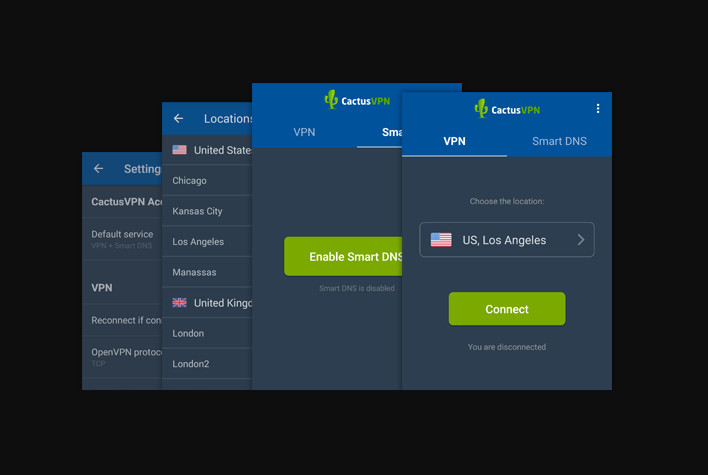708x475 pixels.
Task: Select the partially hidden Smart DNS tab
Action: coord(379,132)
